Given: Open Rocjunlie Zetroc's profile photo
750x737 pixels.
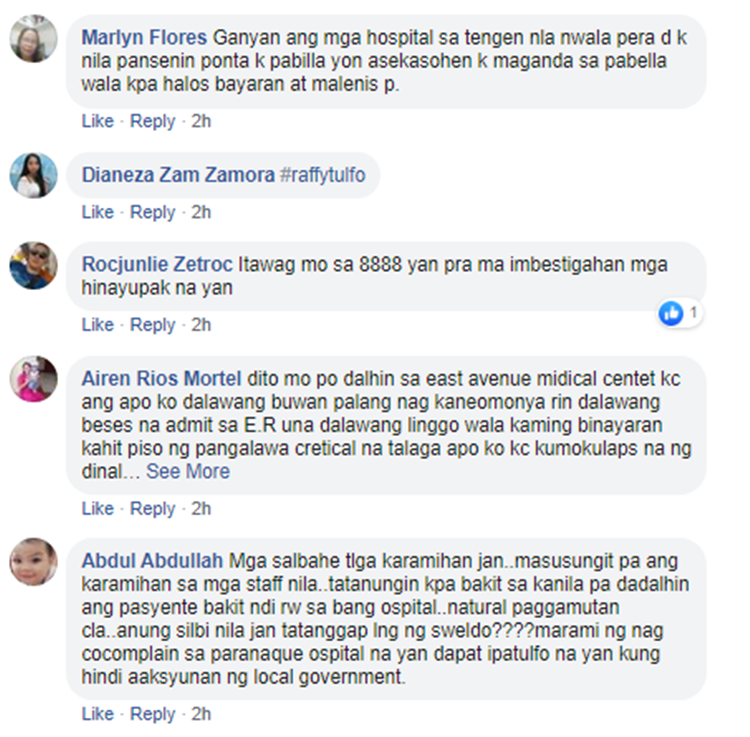Looking at the screenshot, I should [x=33, y=265].
